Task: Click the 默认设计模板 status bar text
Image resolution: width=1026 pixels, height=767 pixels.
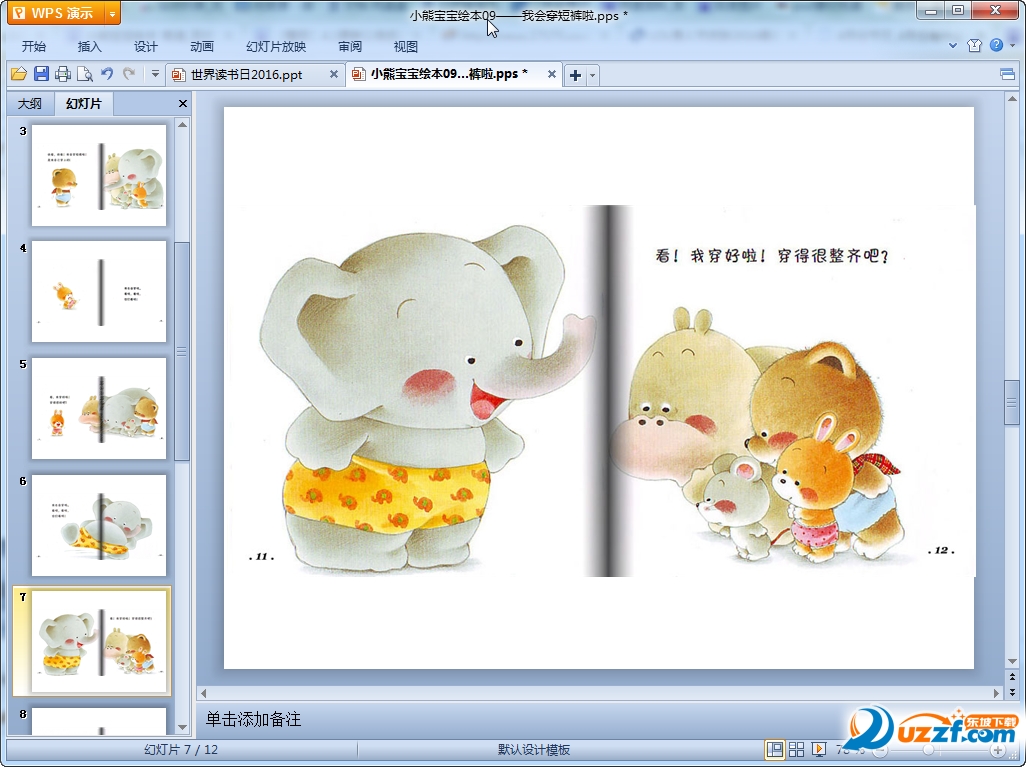Action: (x=534, y=750)
